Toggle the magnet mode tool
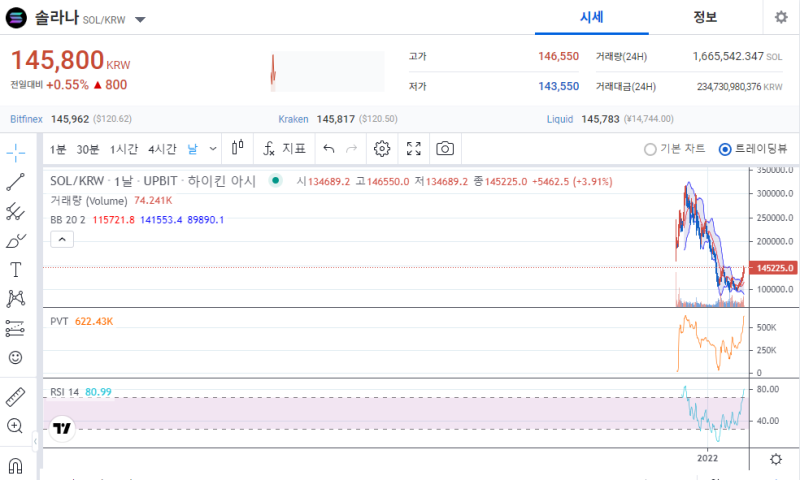Image resolution: width=800 pixels, height=480 pixels. click(15, 466)
